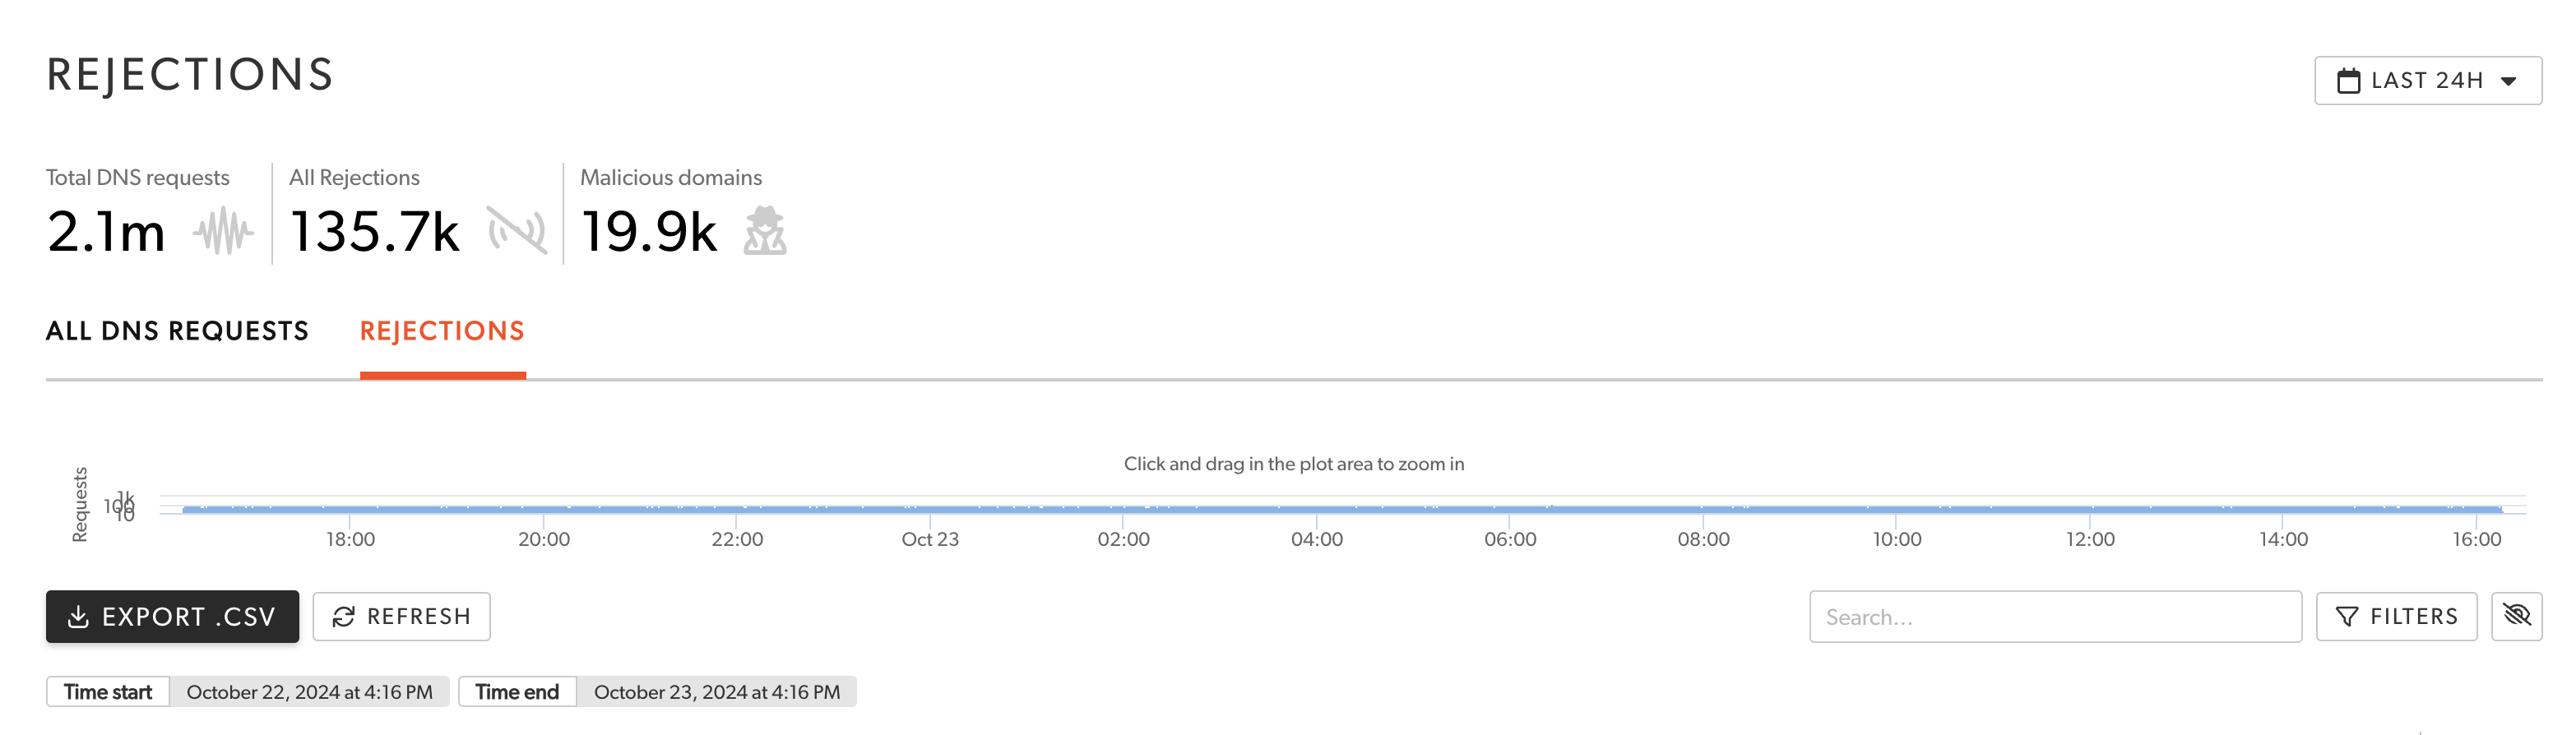Select the REJECTIONS tab
The width and height of the screenshot is (2576, 735).
tap(442, 330)
